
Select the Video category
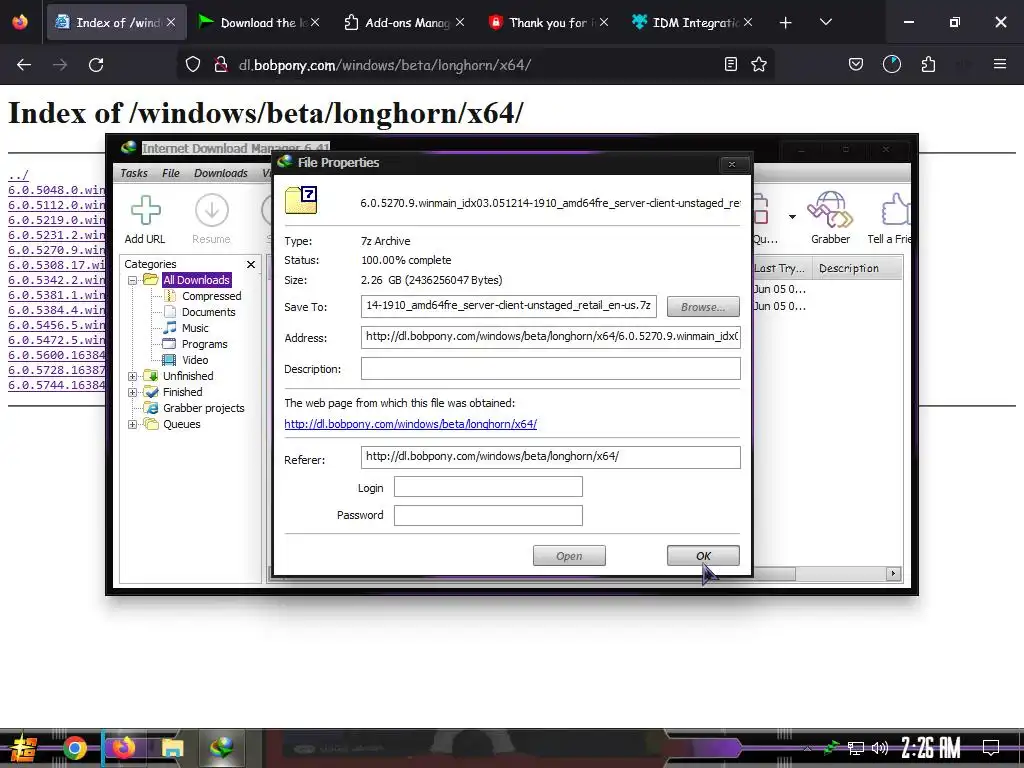tap(195, 360)
